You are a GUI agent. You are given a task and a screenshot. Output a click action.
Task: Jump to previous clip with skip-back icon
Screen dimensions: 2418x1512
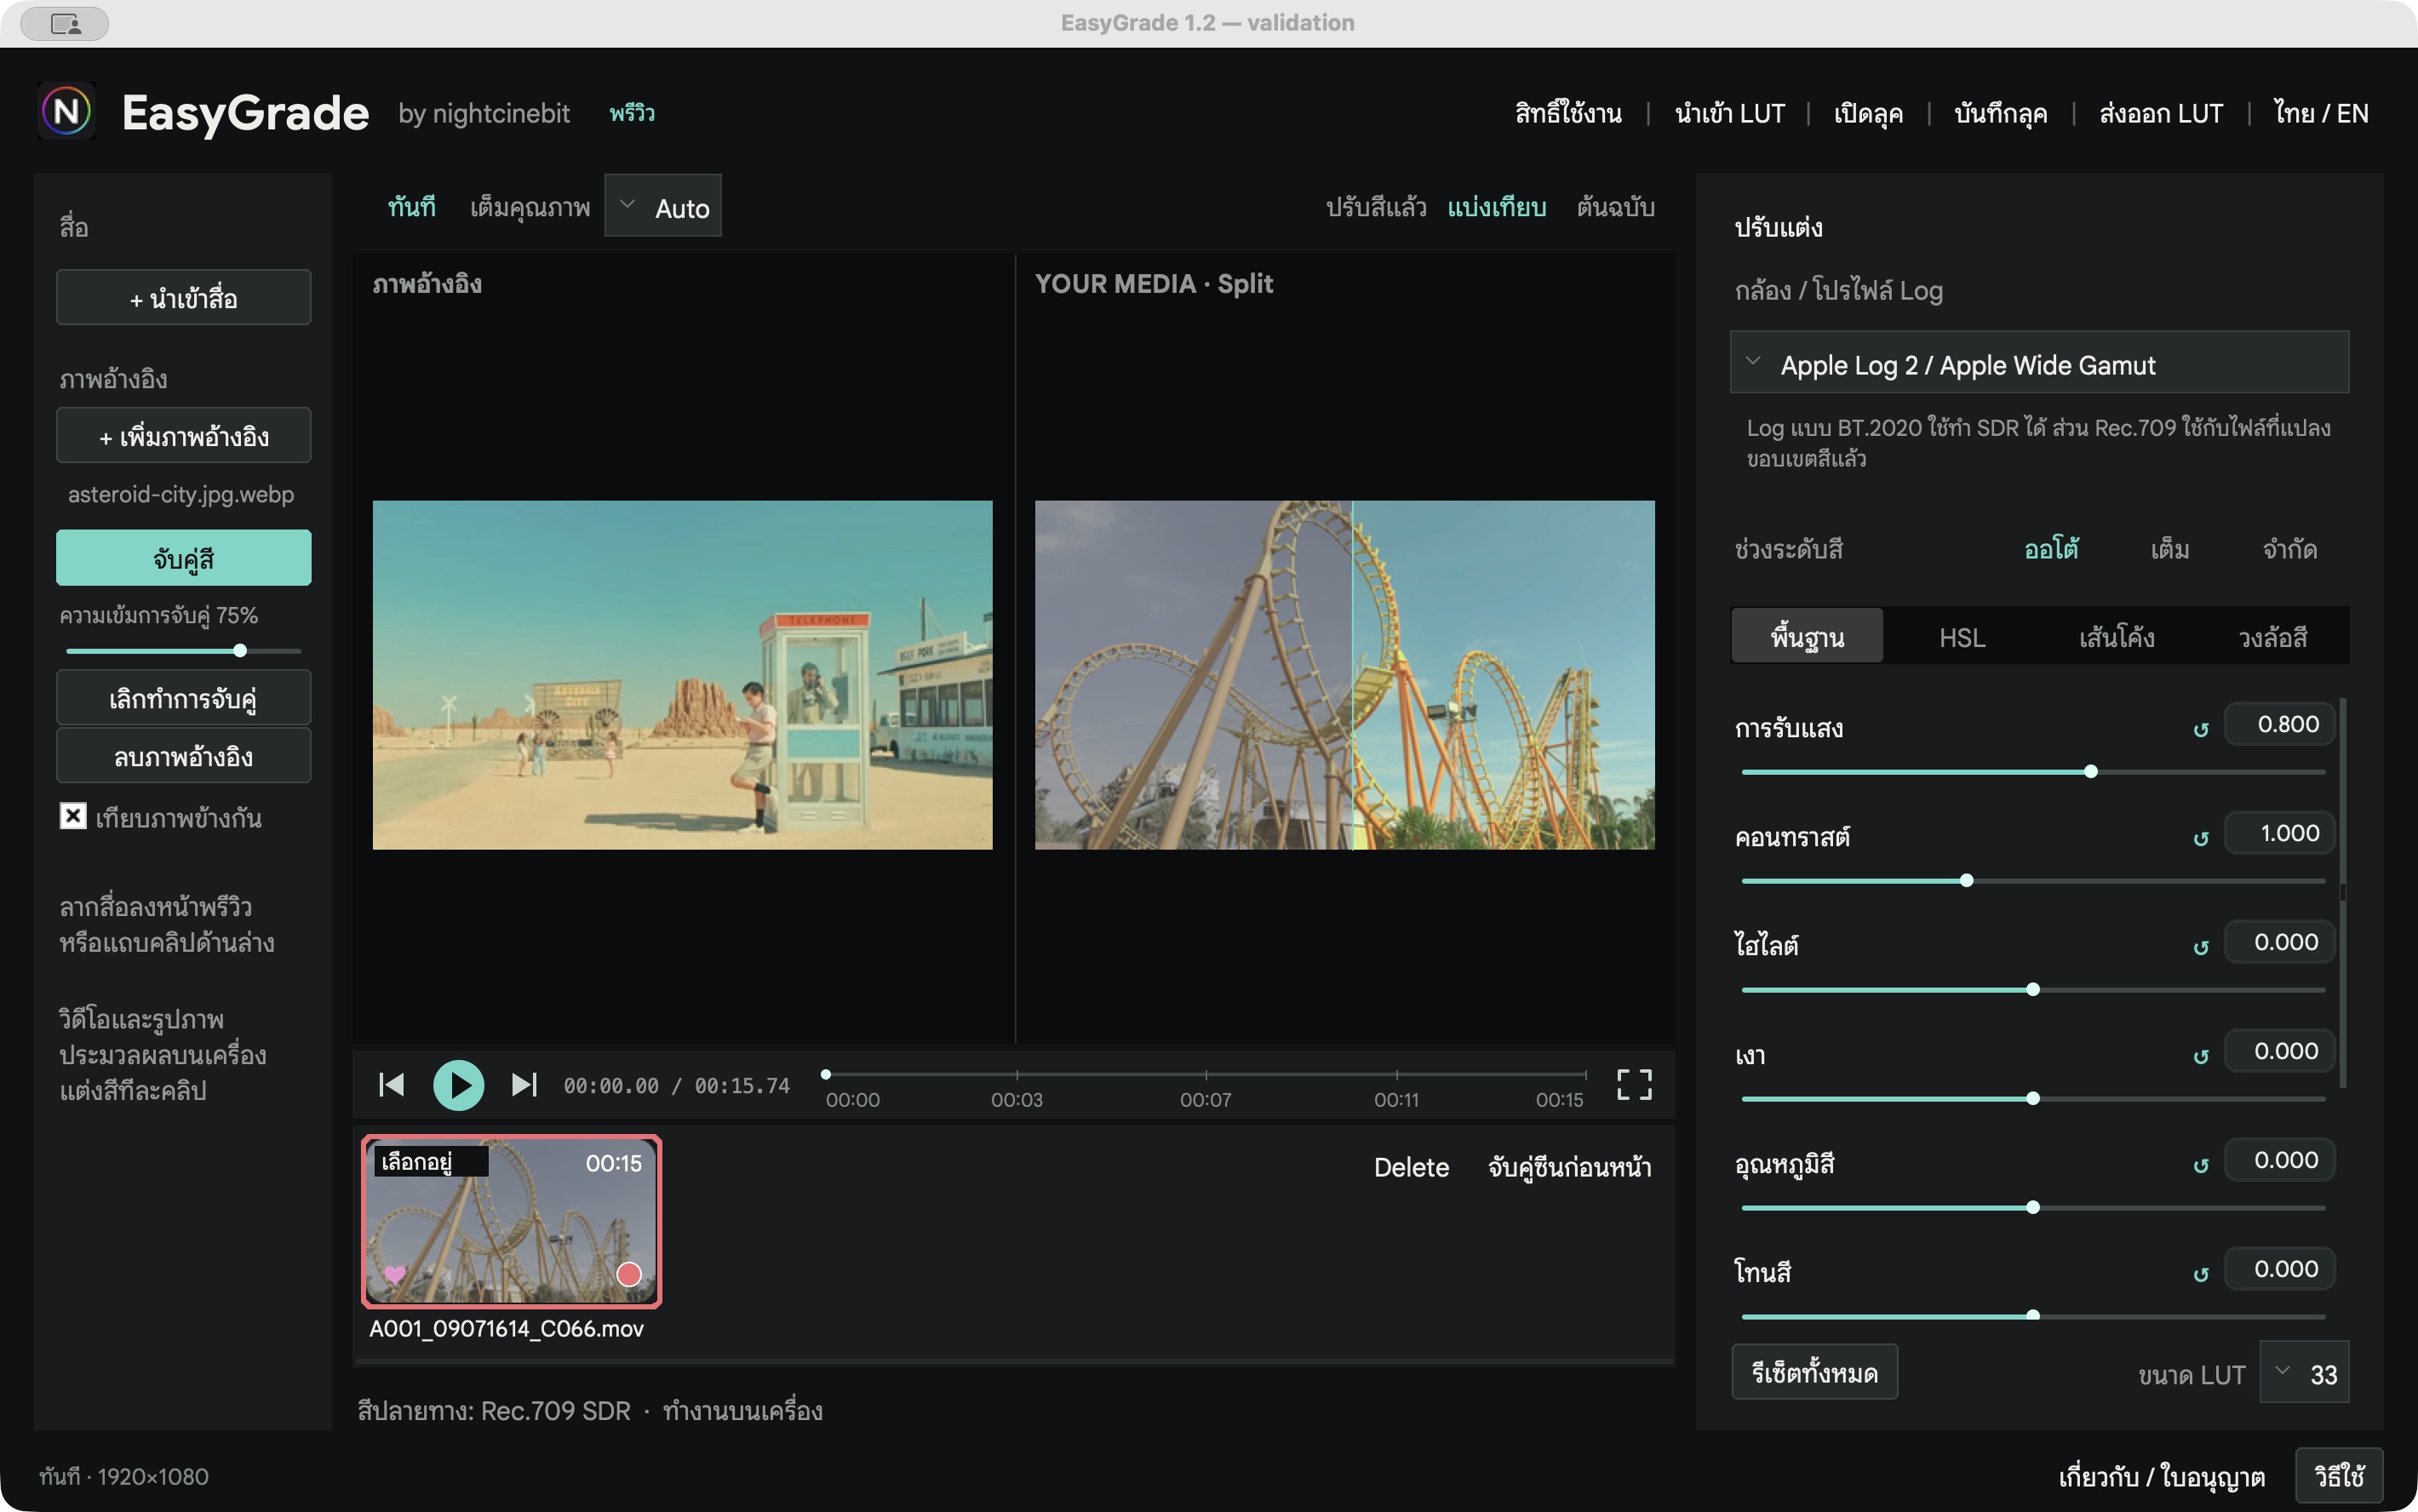[x=391, y=1085]
